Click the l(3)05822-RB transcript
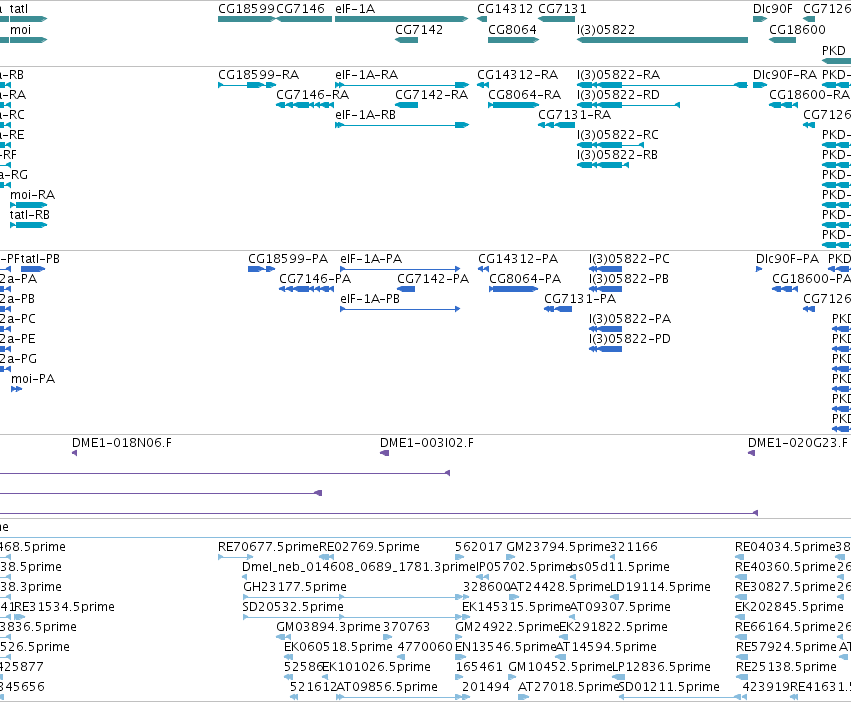 [x=603, y=165]
